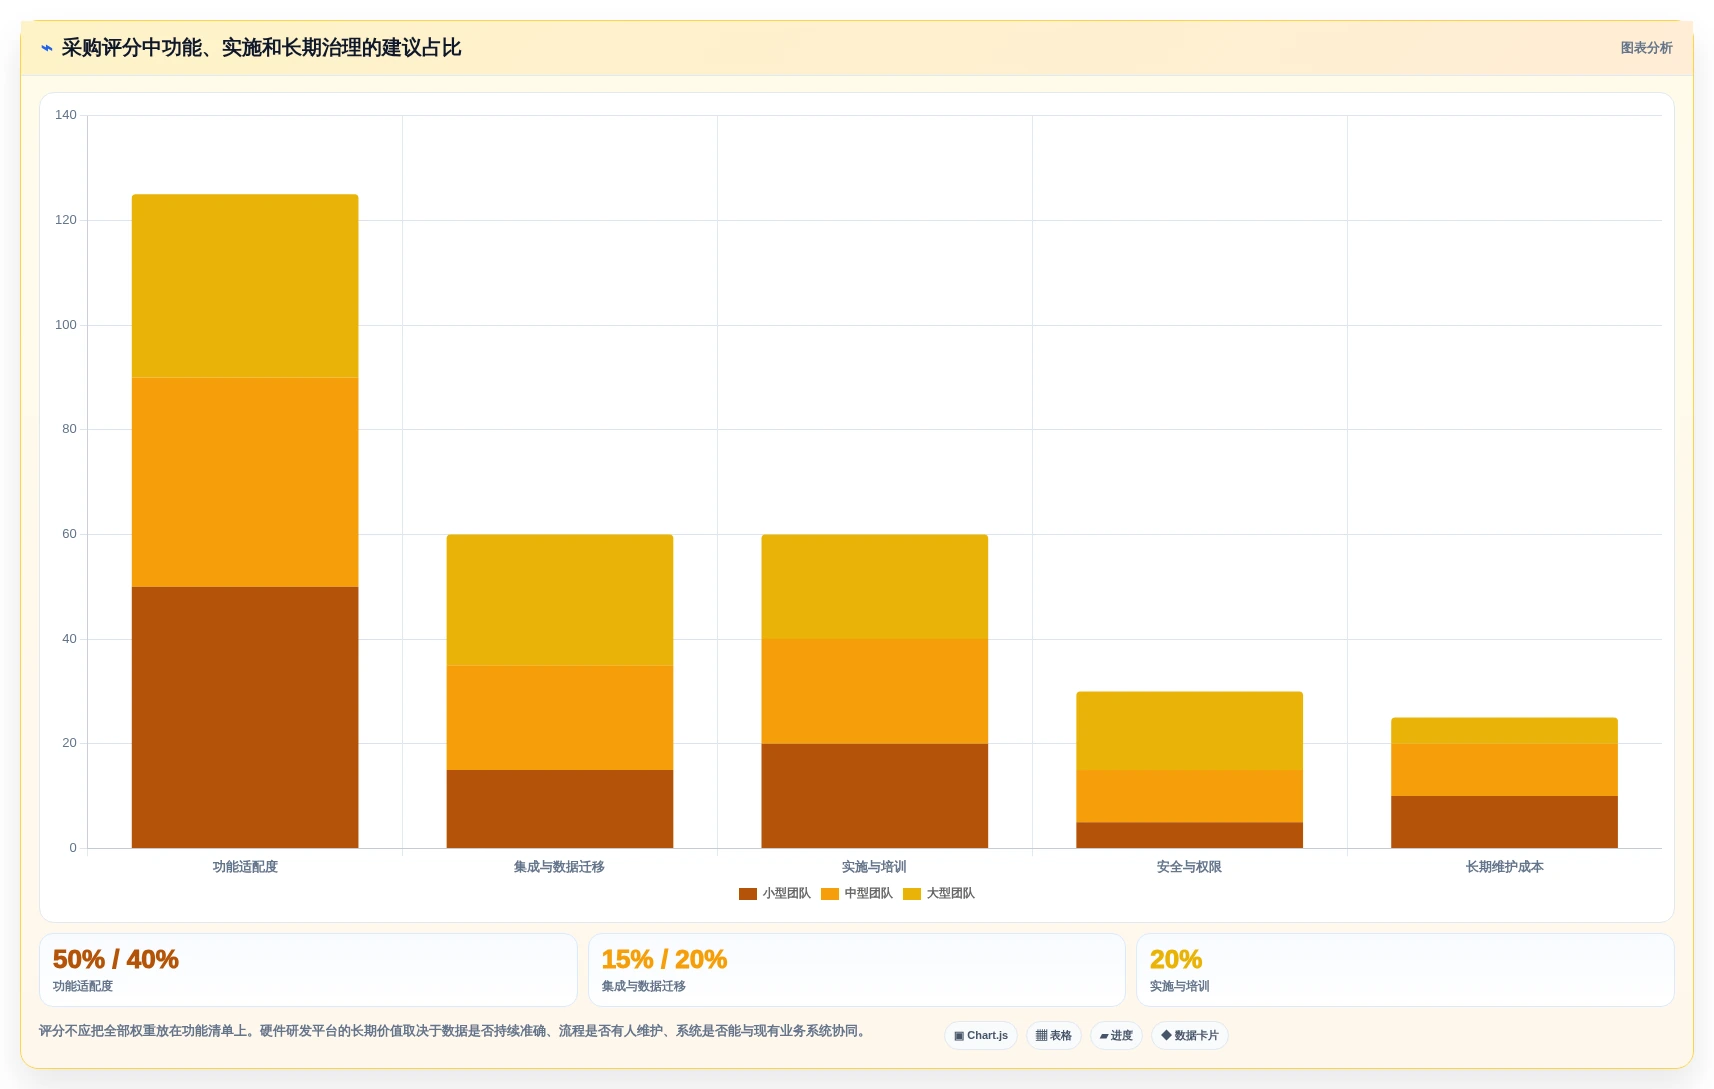The image size is (1714, 1089).
Task: Click the 大型团队 segment of 集成与数据迁移 bar
Action: 560,600
